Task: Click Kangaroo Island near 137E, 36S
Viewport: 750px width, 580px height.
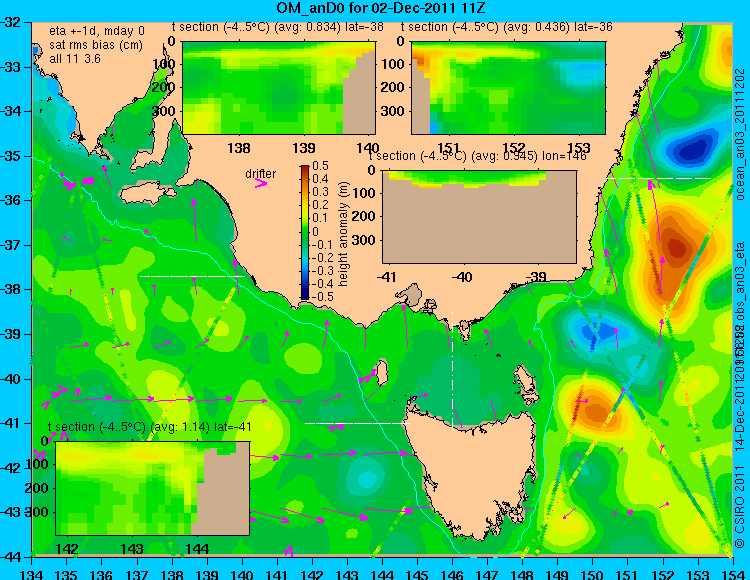Action: click(x=147, y=194)
